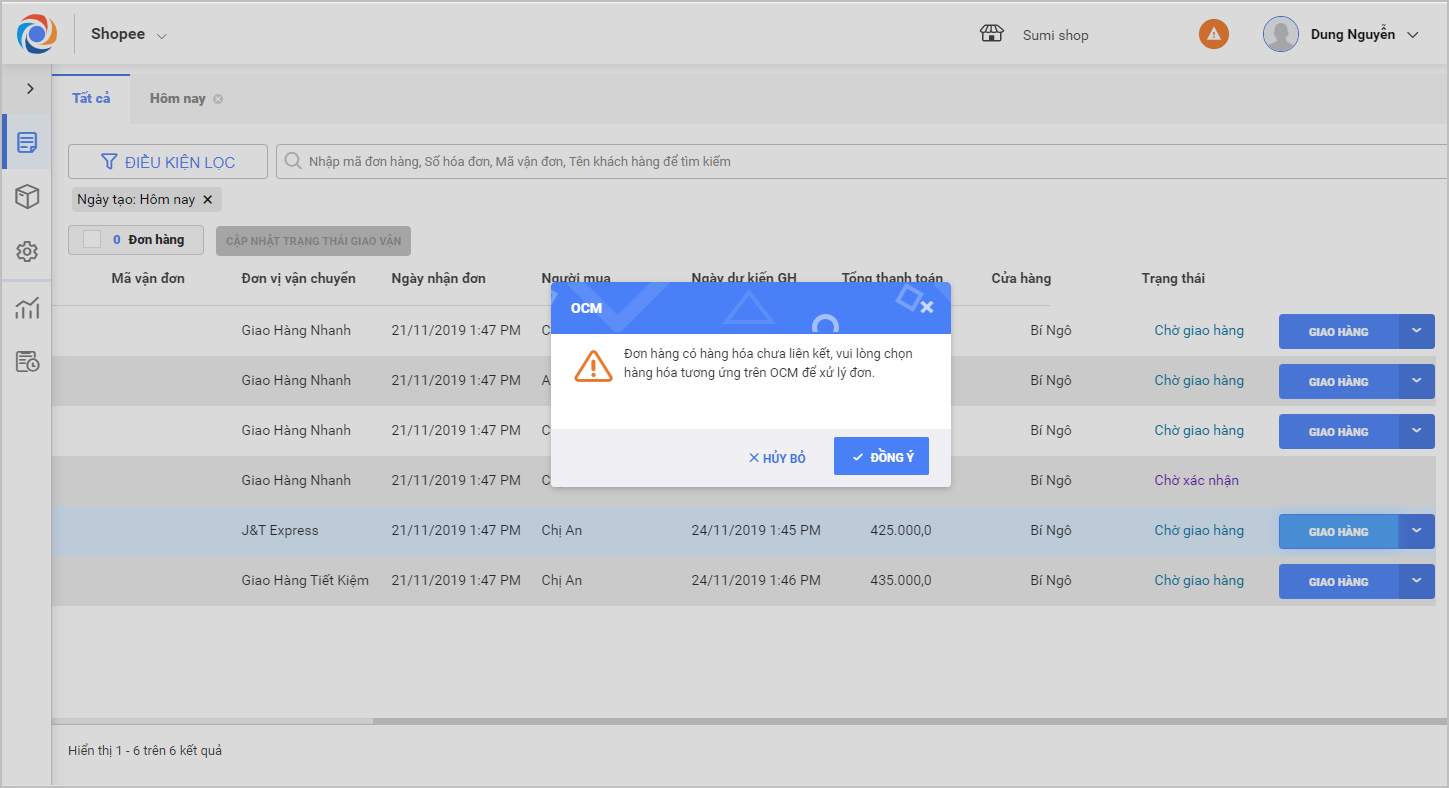Expand the Shopee channel dropdown

tap(162, 36)
